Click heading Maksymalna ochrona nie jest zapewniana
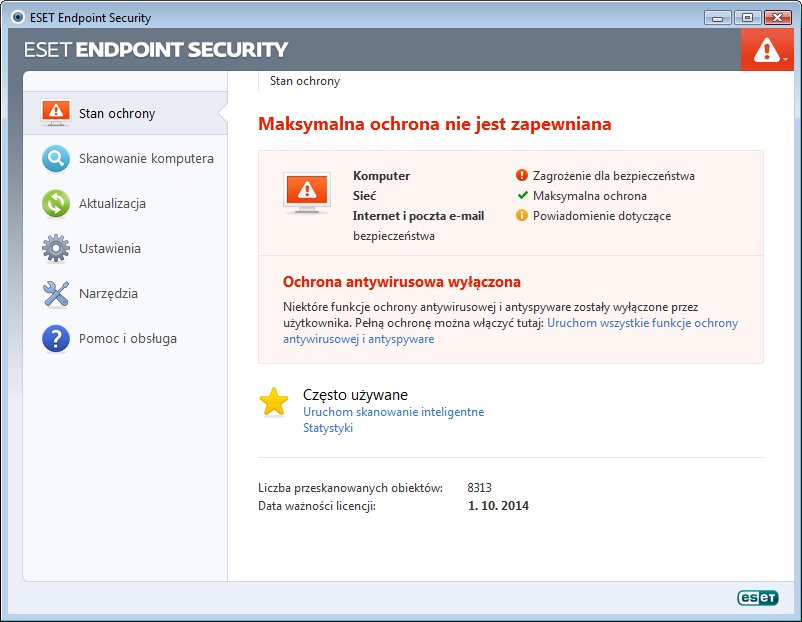Image resolution: width=802 pixels, height=622 pixels. (x=435, y=124)
